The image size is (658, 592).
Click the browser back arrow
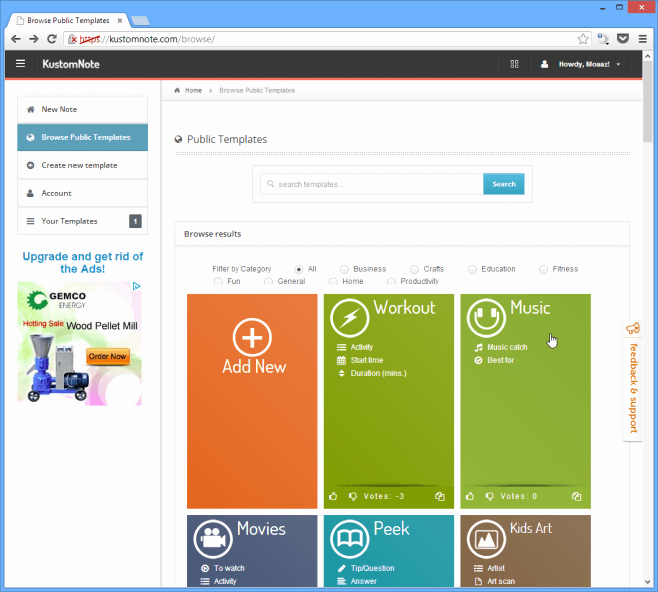[16, 39]
